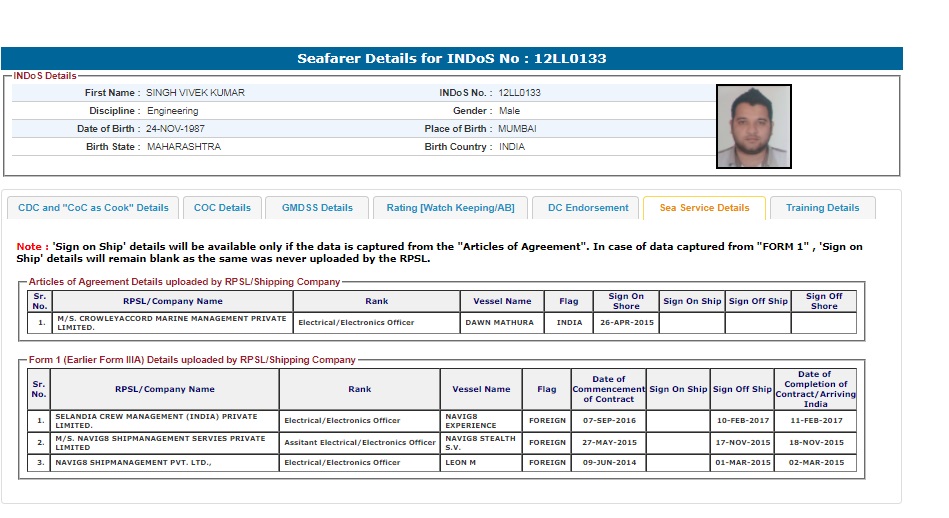This screenshot has height=518, width=949.
Task: Select the Sea Service Details tab
Action: pos(704,208)
